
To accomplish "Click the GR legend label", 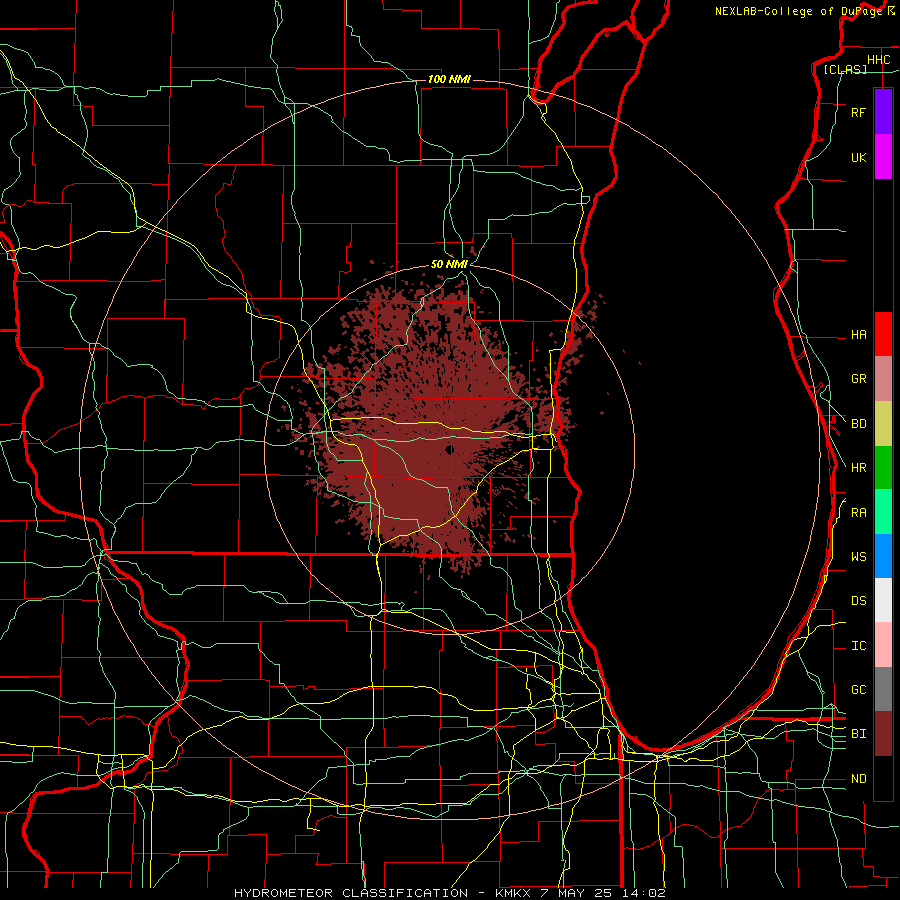I will [858, 379].
